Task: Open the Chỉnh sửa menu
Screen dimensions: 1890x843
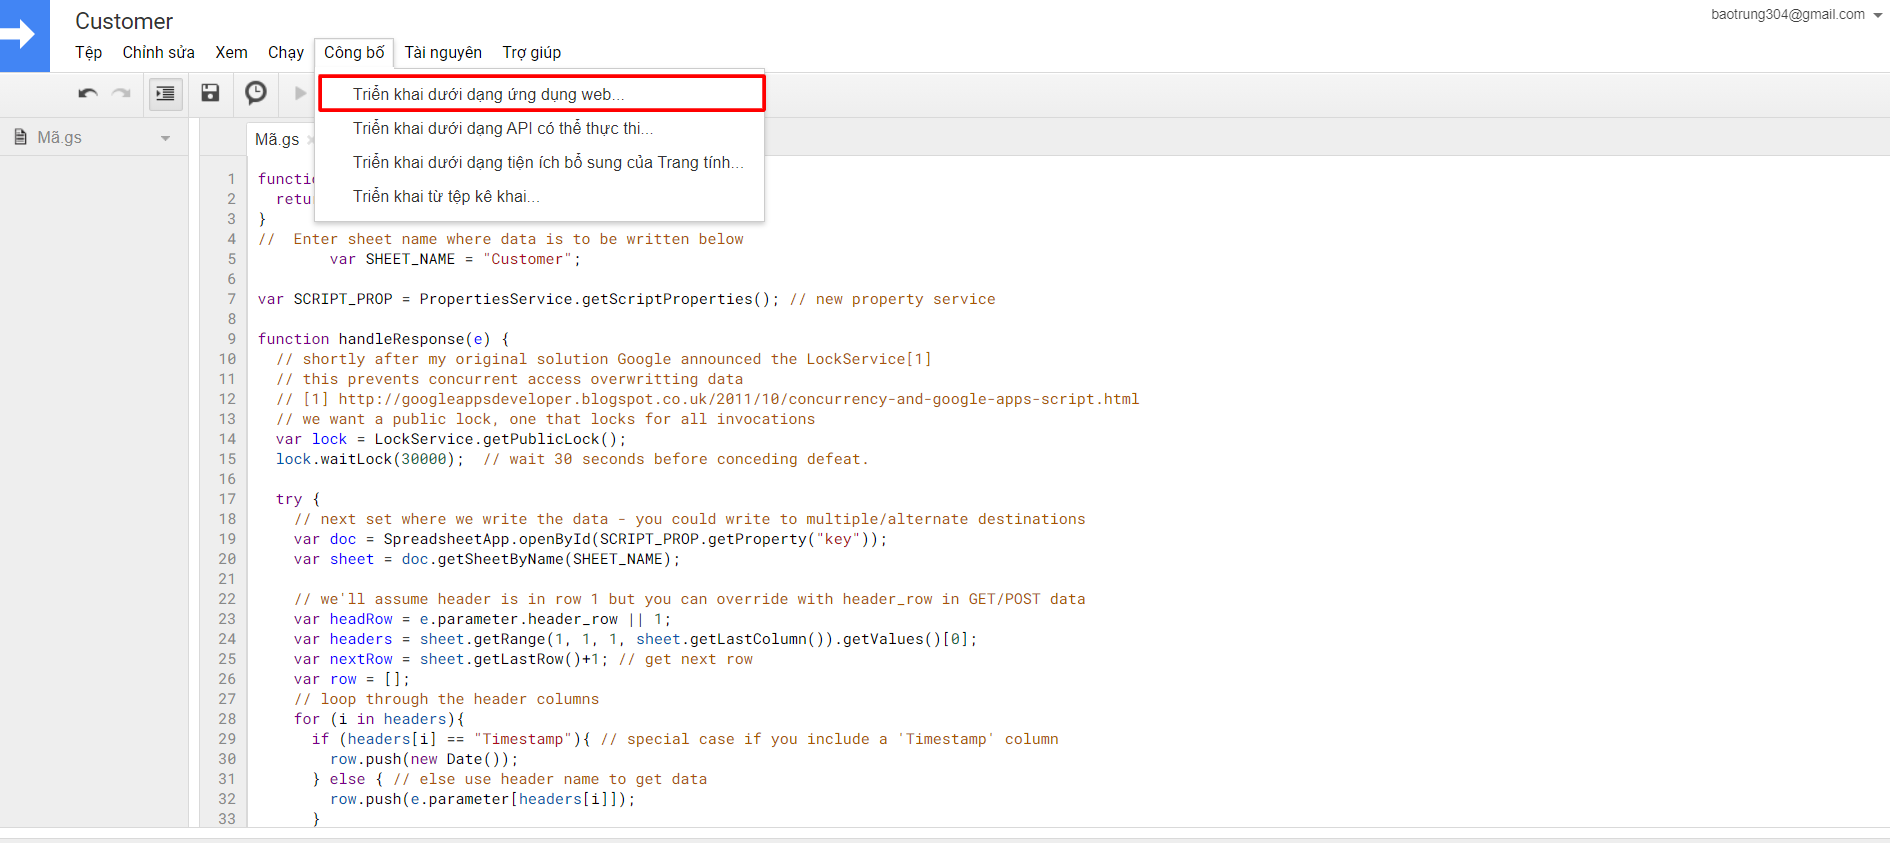Action: click(x=158, y=52)
